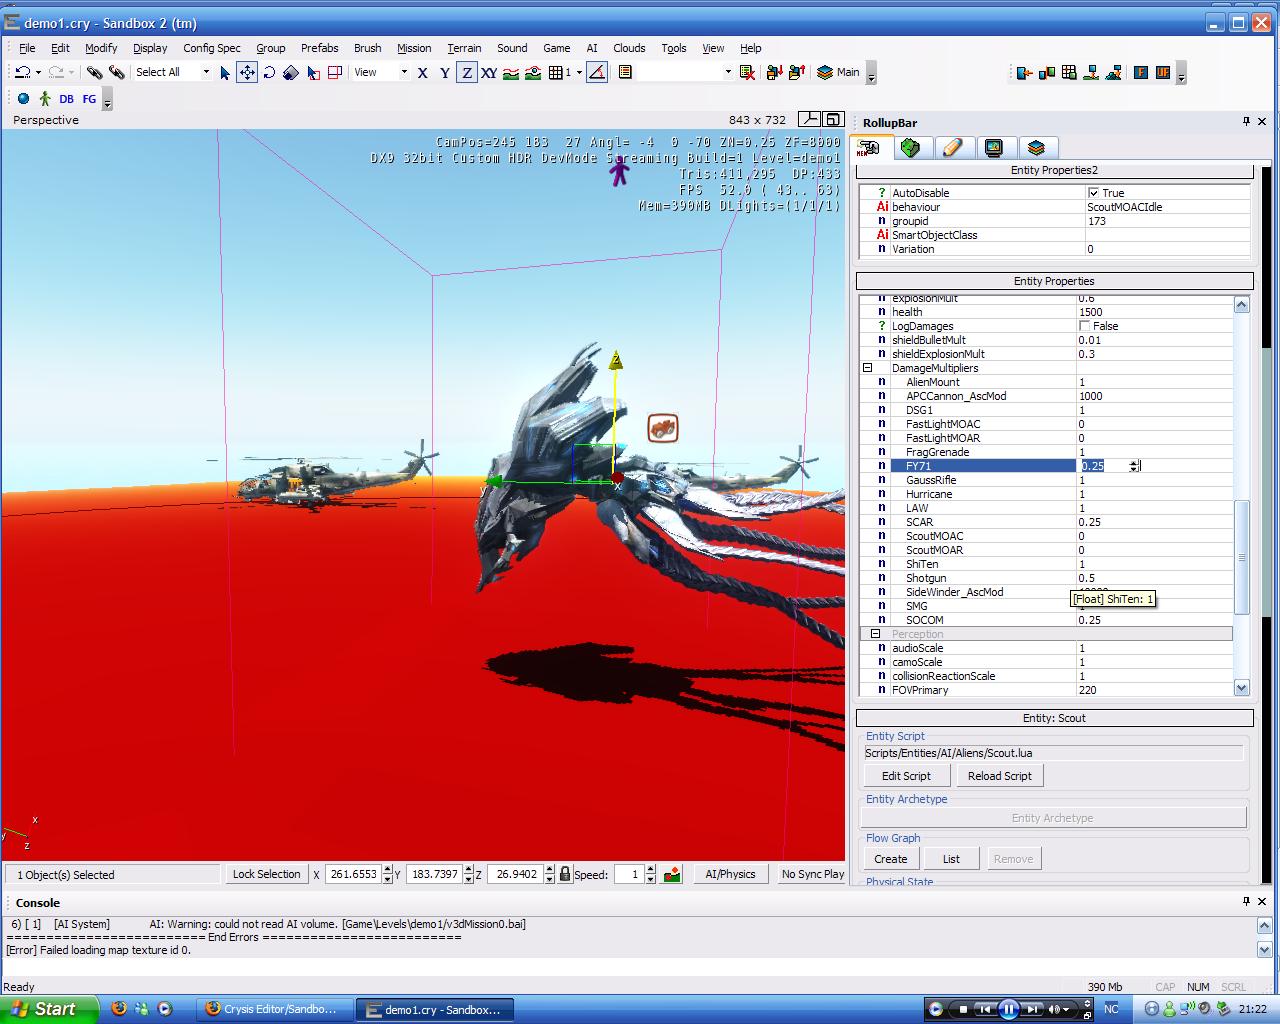This screenshot has height=1024, width=1280.
Task: Open the FG Flow Graph editor
Action: pos(89,99)
